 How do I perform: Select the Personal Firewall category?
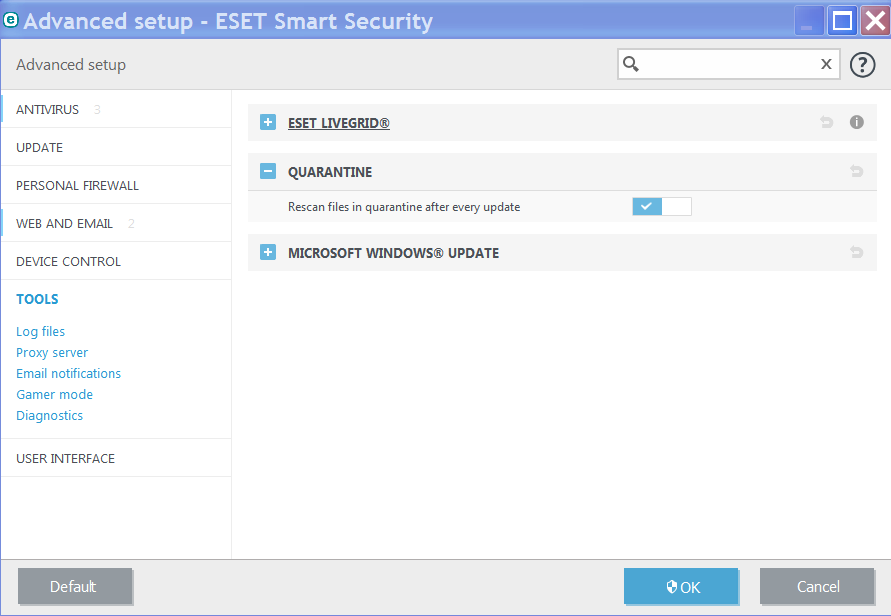[77, 185]
